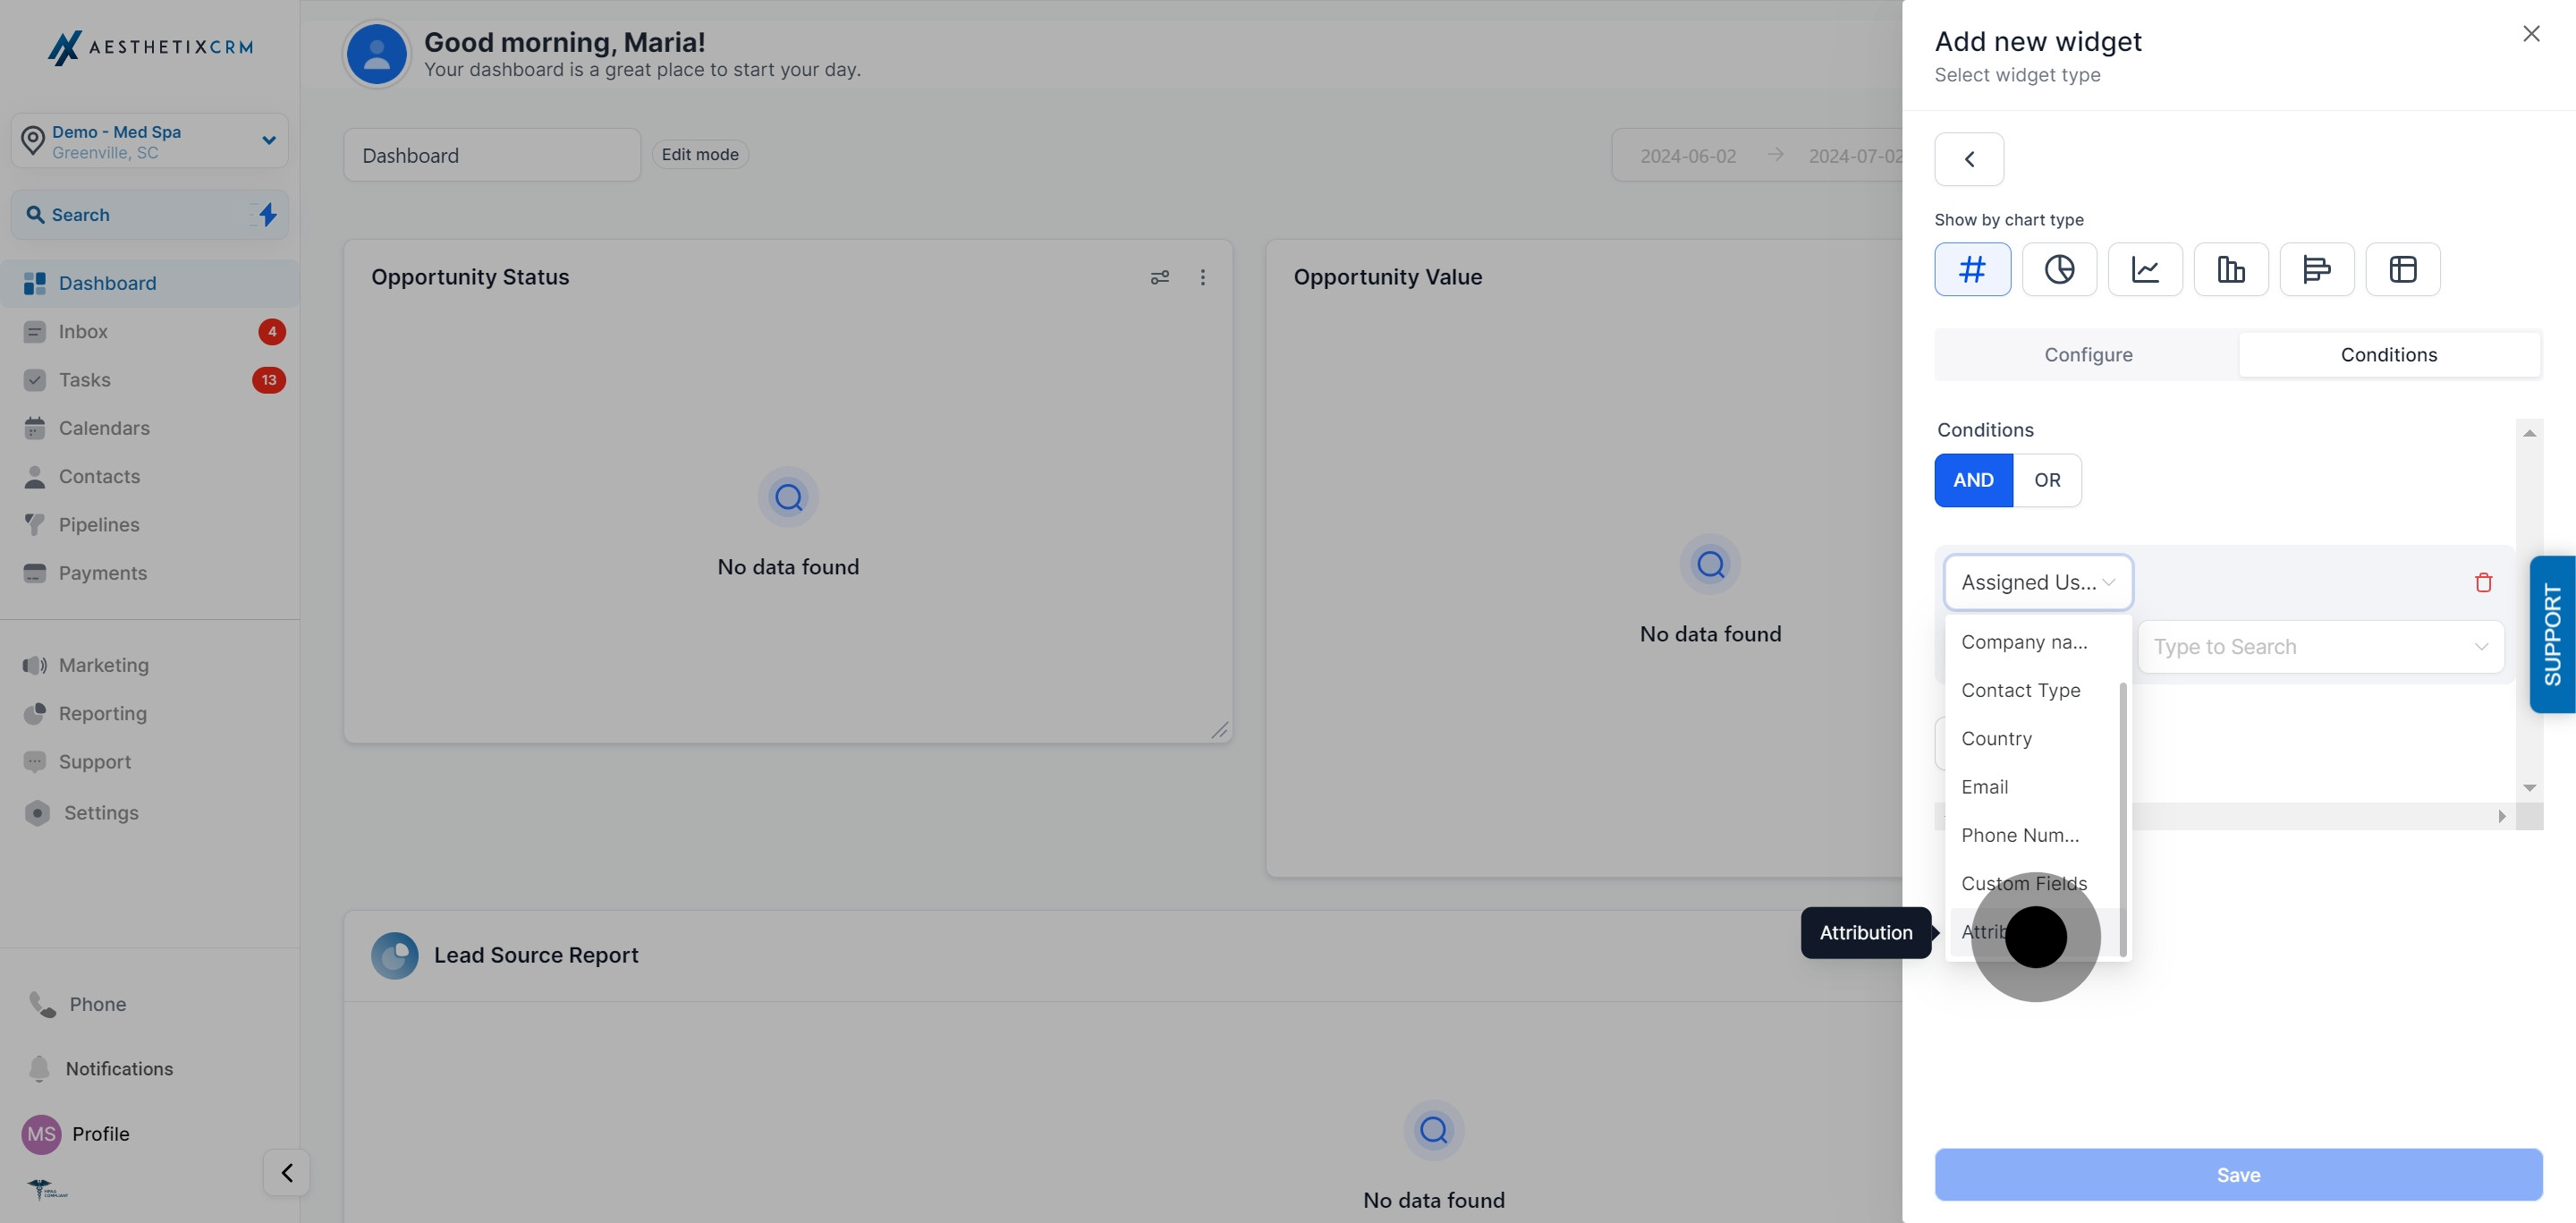Toggle OR condition operator
Screen dimensions: 2576x1223
[x=2047, y=480]
